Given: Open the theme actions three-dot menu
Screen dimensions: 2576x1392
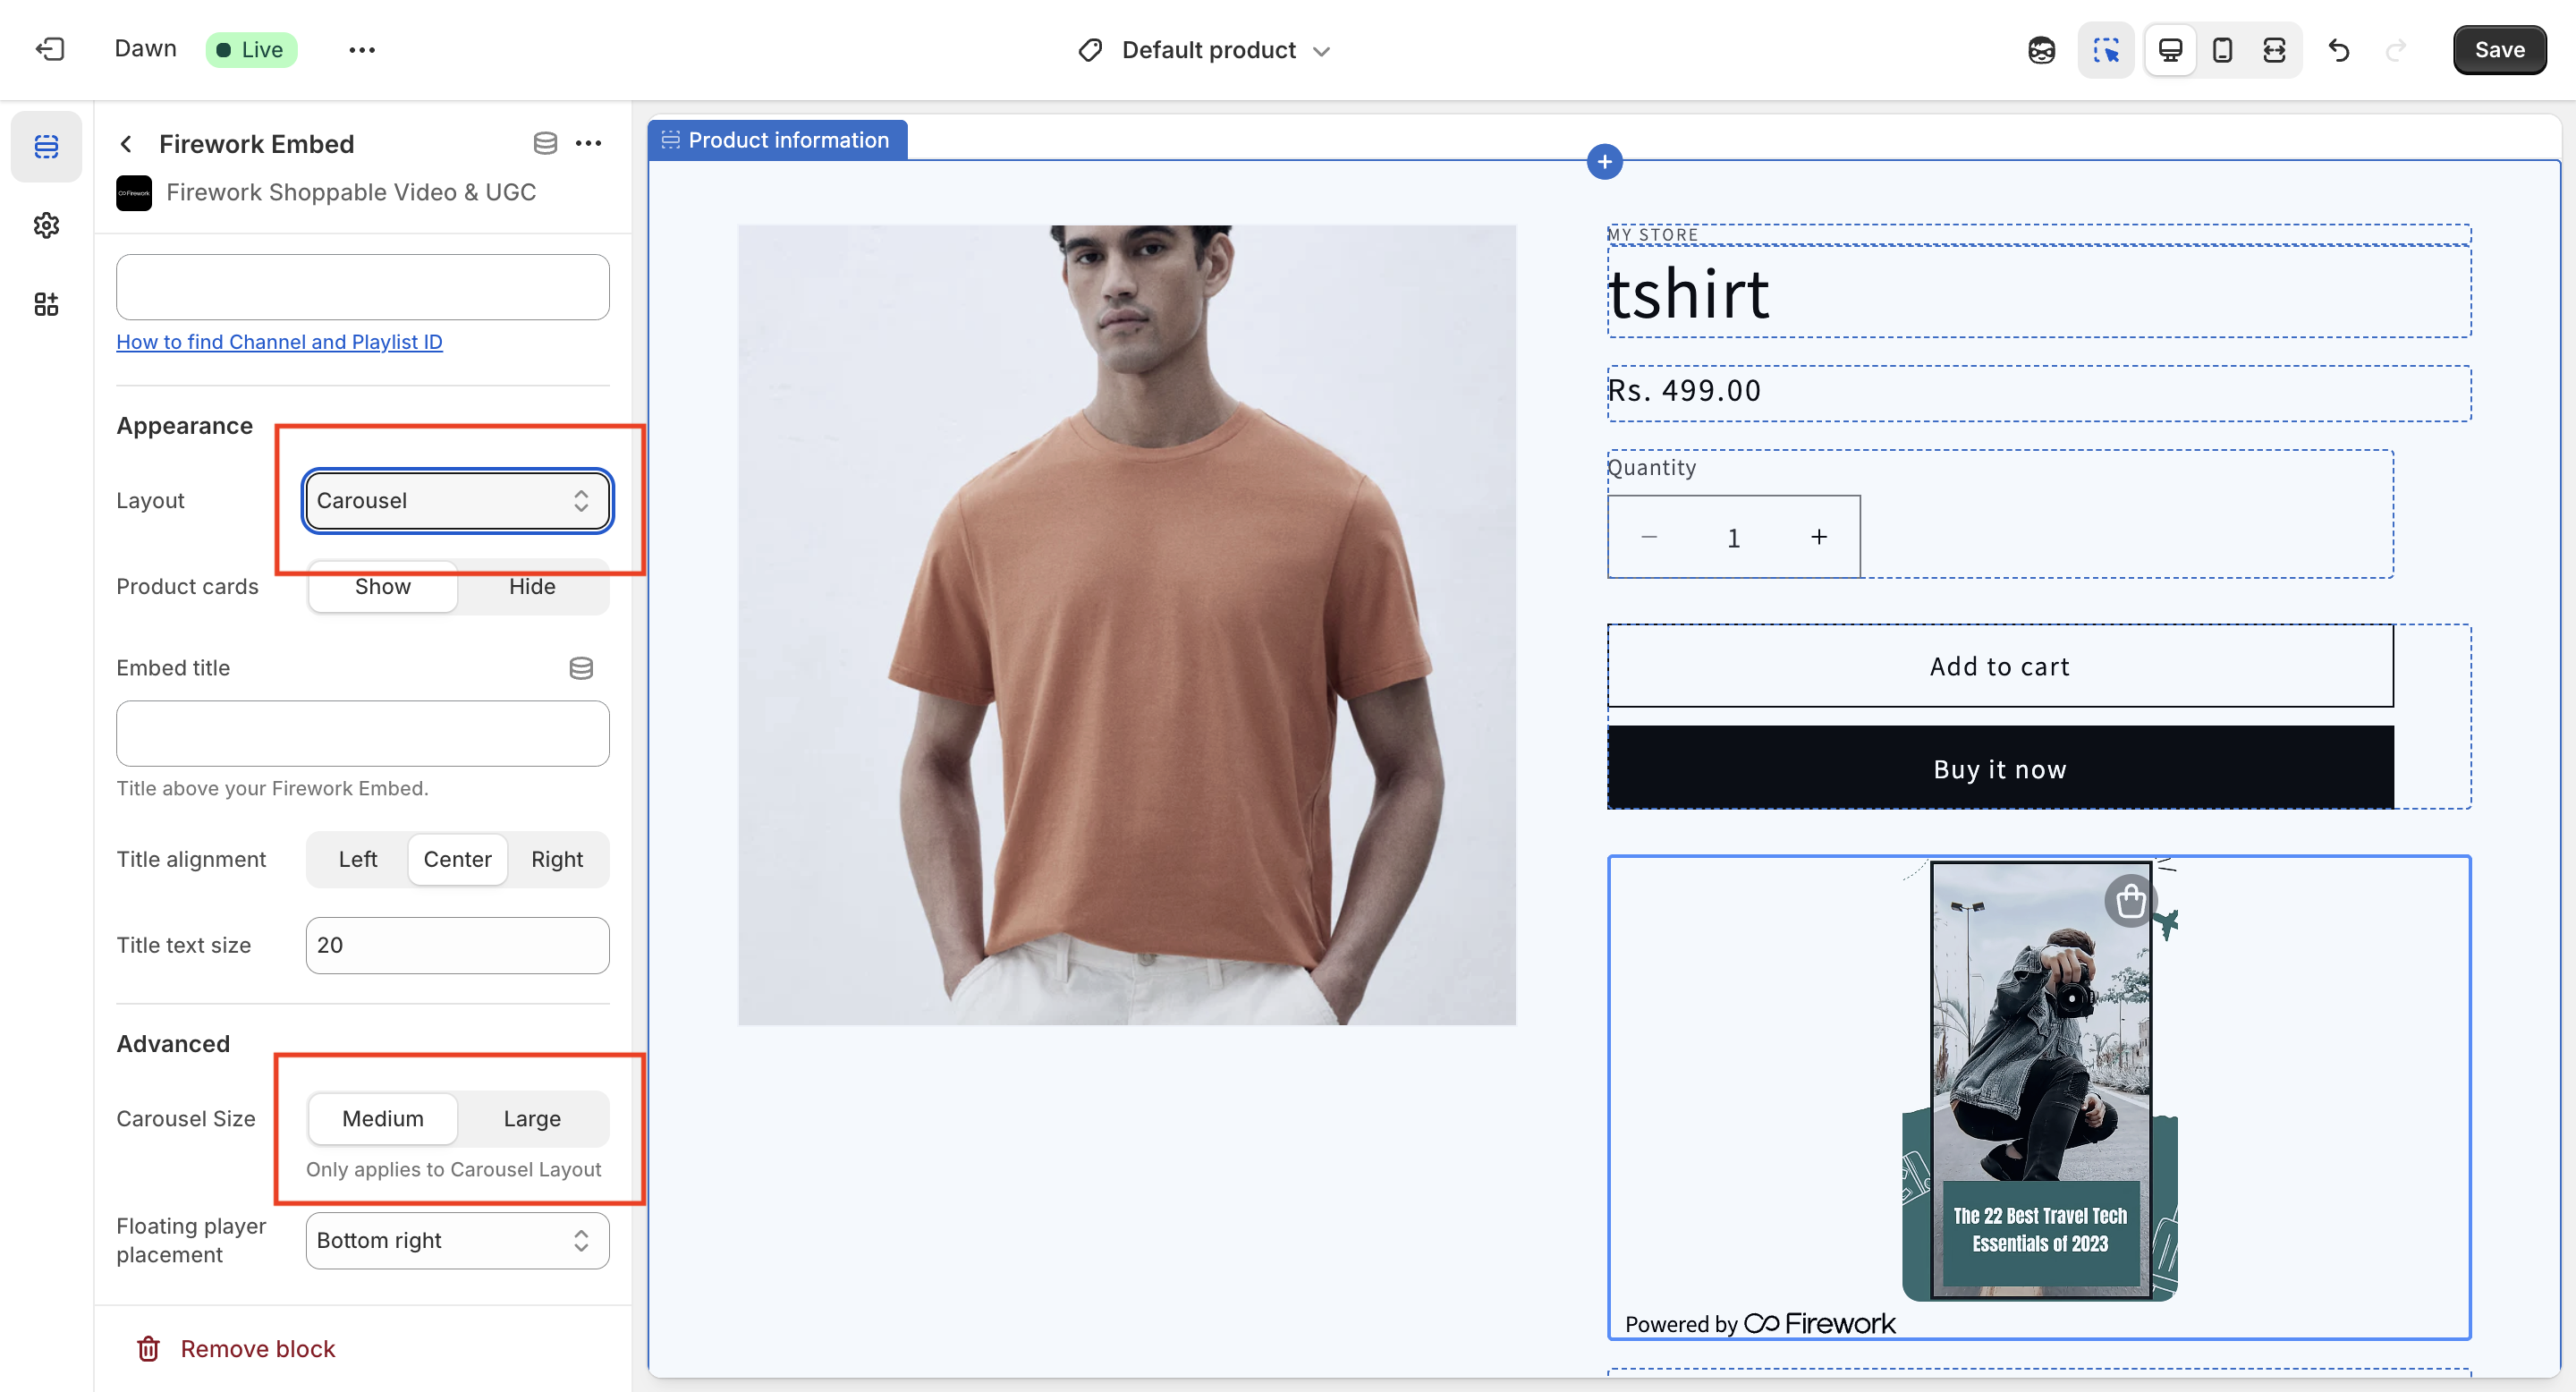Looking at the screenshot, I should pyautogui.click(x=362, y=50).
